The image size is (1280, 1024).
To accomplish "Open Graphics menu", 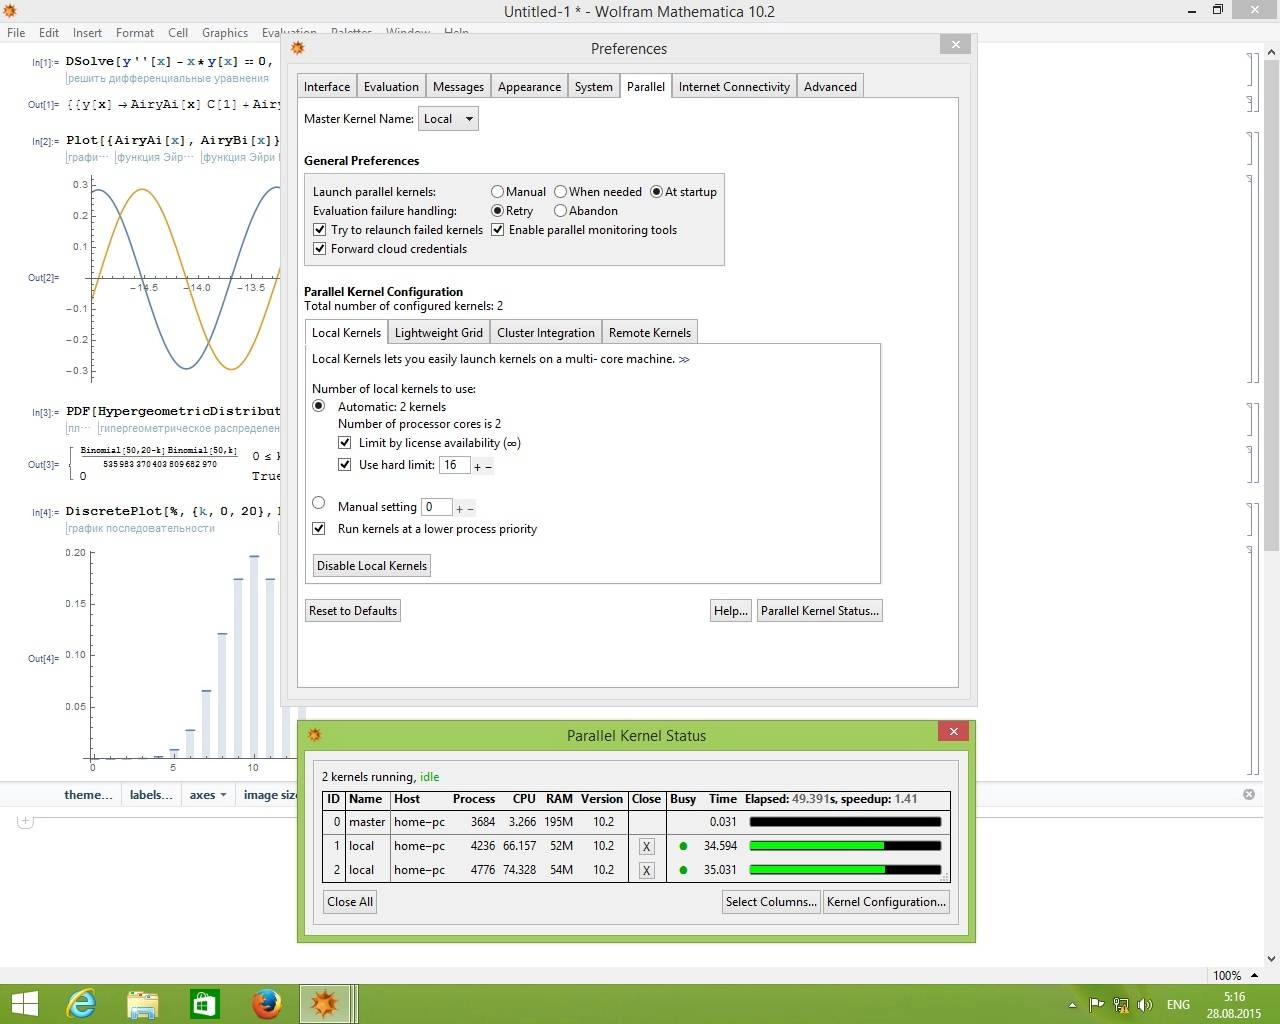I will point(225,33).
